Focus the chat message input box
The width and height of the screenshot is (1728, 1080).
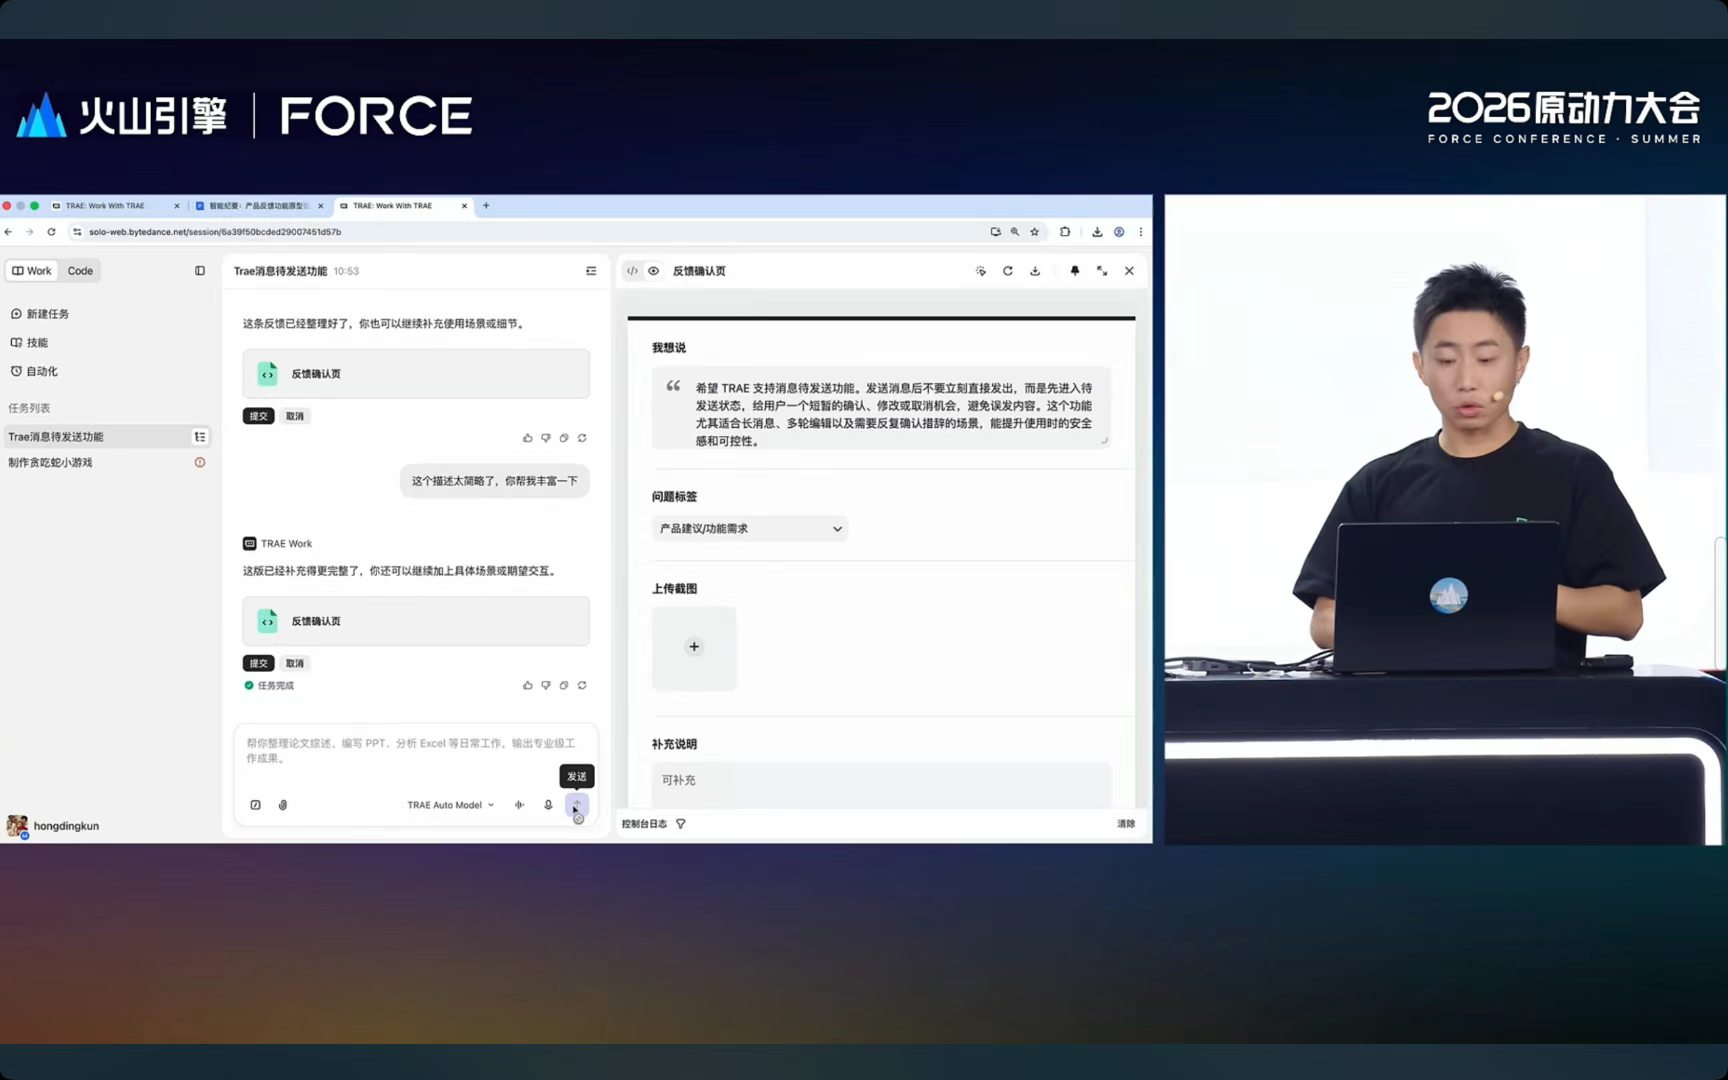[x=415, y=751]
